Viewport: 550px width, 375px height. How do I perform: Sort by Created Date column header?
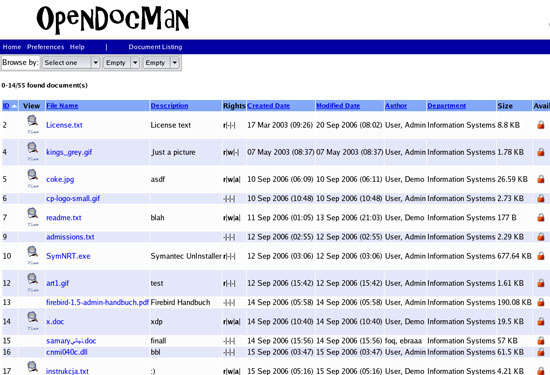click(x=268, y=106)
